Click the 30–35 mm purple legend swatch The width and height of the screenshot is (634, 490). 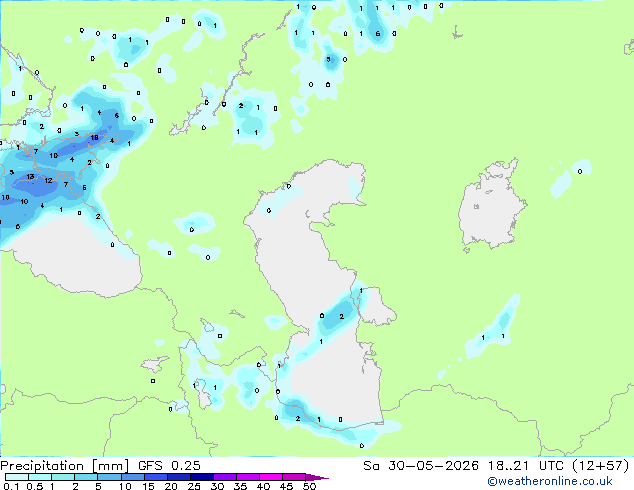(224, 477)
